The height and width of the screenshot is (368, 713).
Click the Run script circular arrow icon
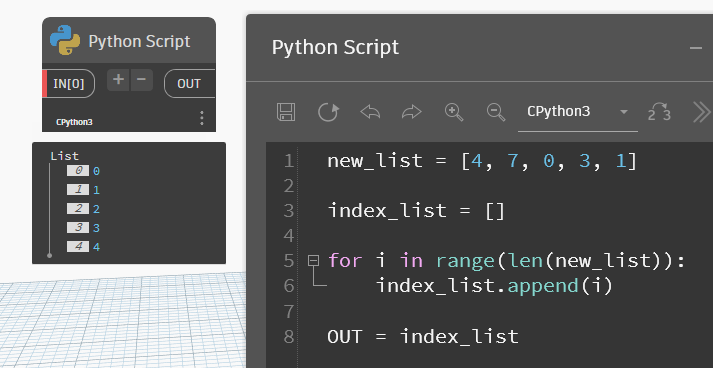(328, 111)
